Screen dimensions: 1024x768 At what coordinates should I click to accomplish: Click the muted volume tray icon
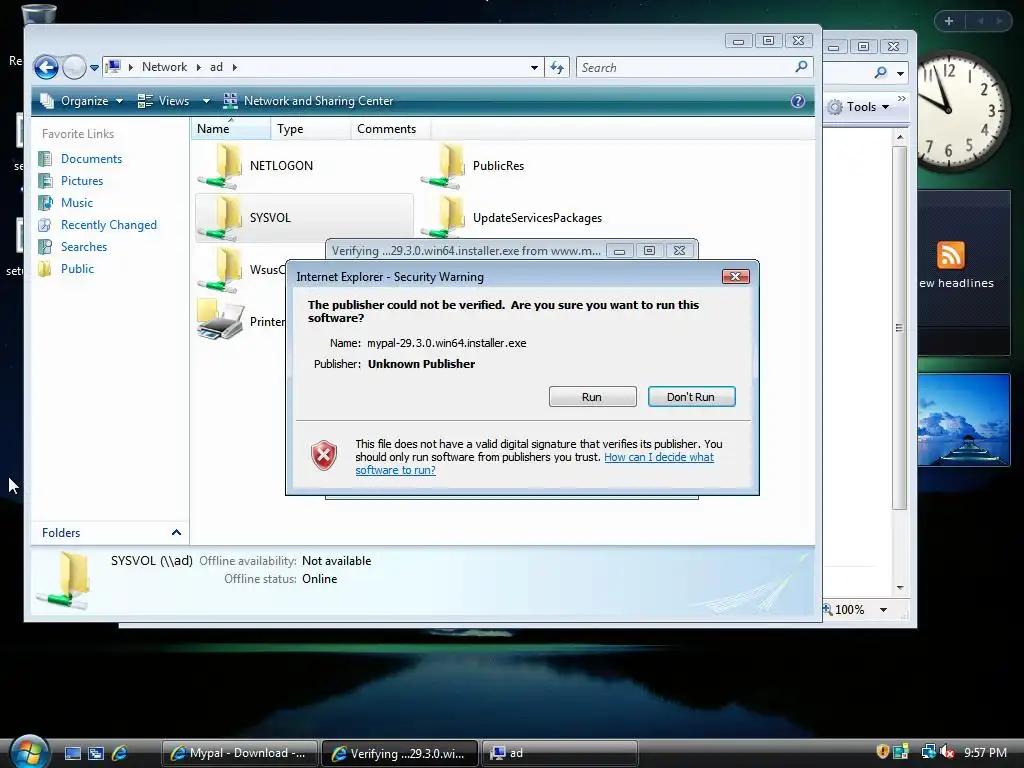(x=946, y=752)
